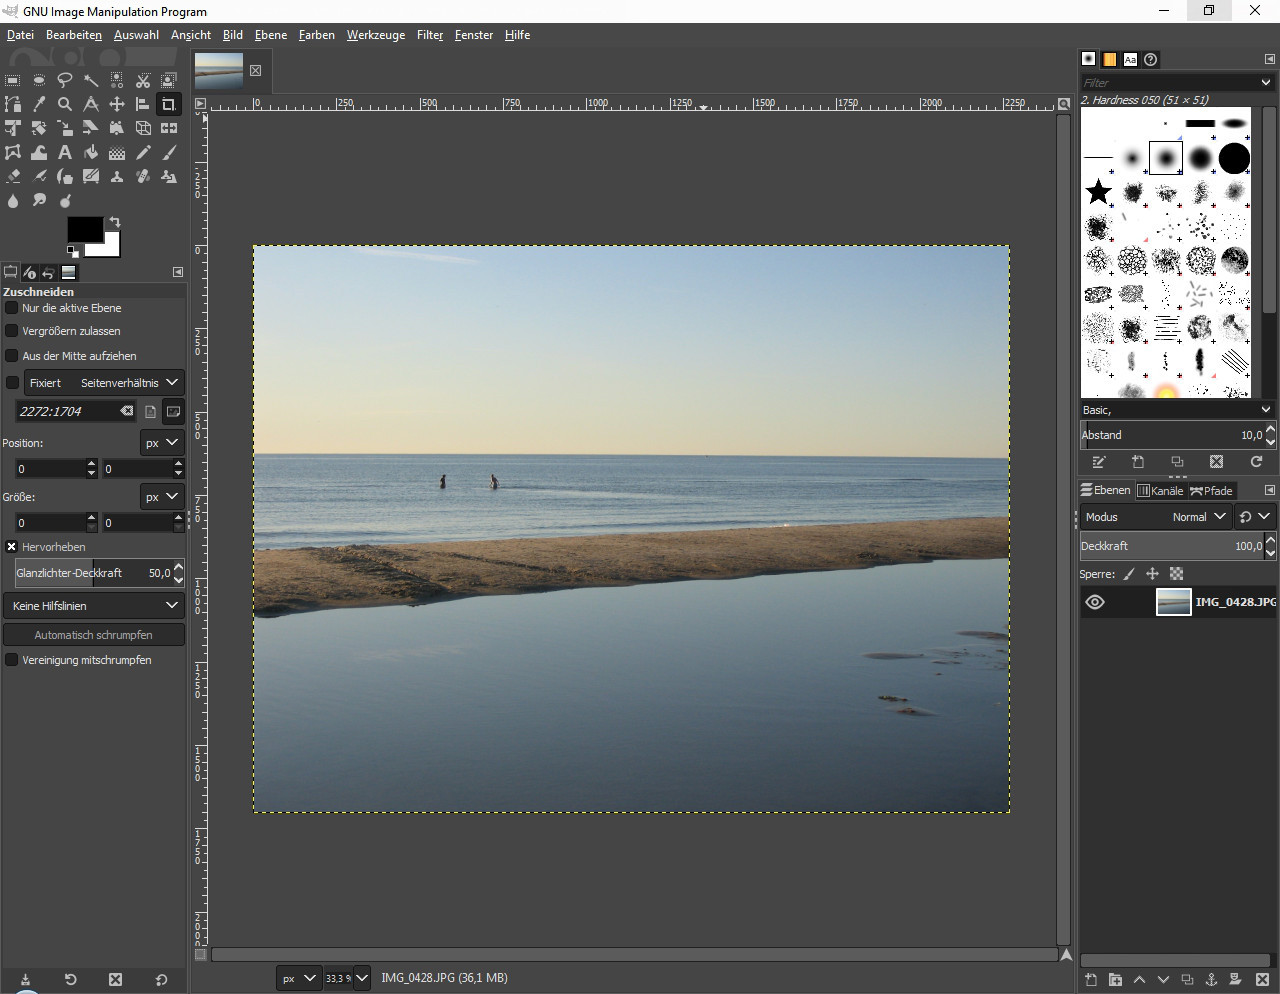Click the 'Automatisch schrumpfen' button
This screenshot has width=1280, height=994.
(x=93, y=635)
